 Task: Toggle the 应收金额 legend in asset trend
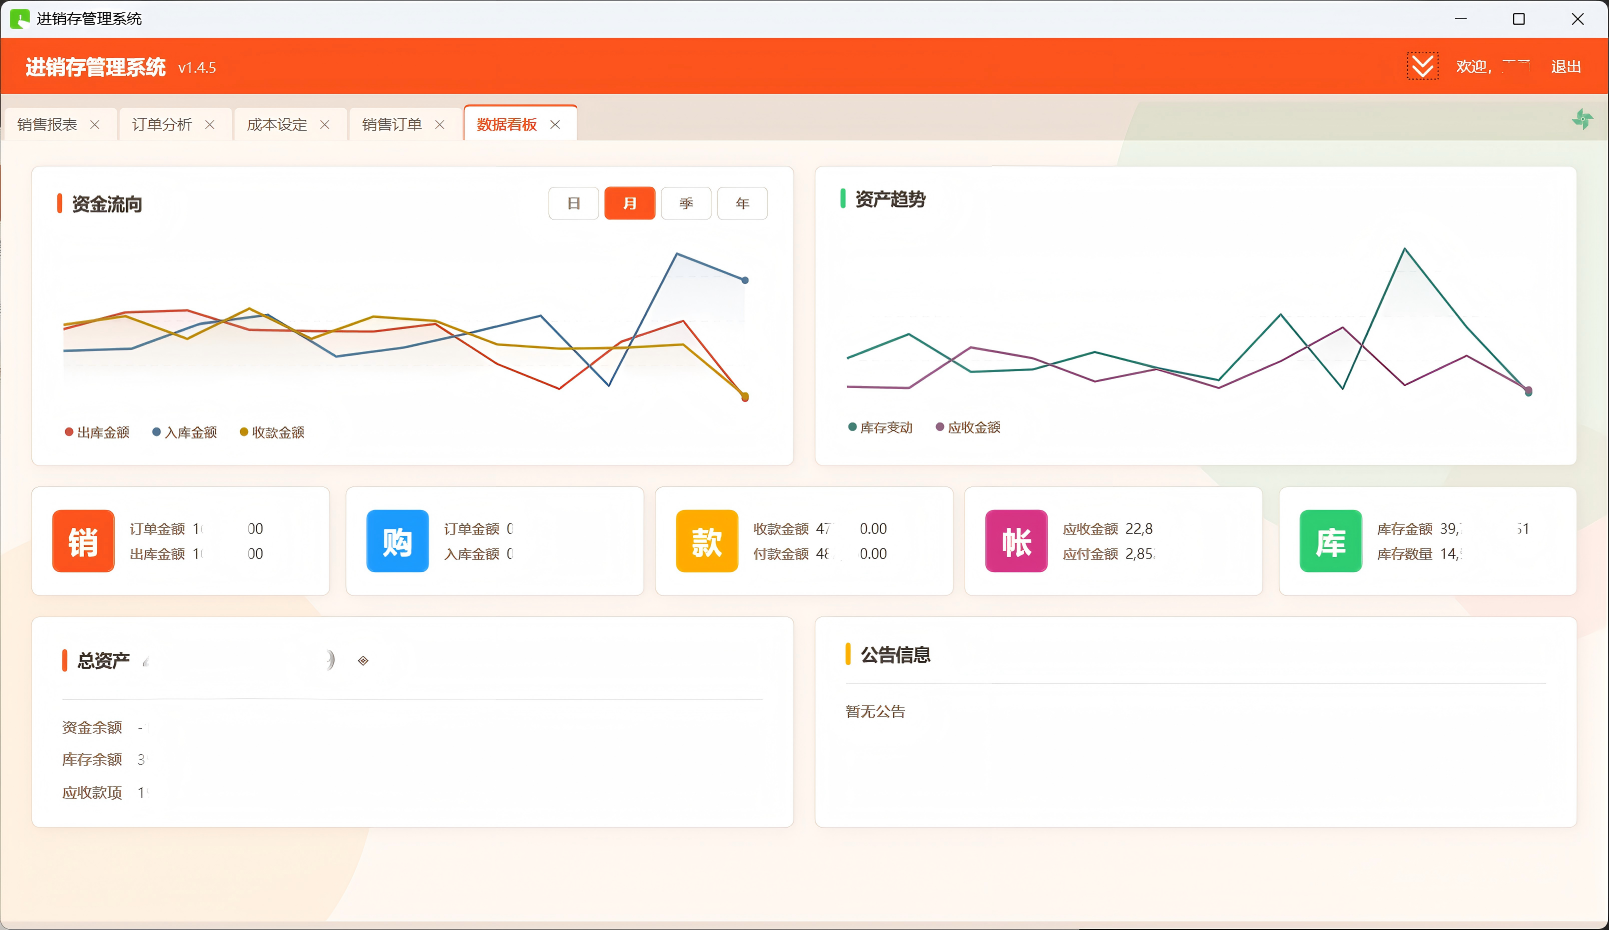[x=968, y=427]
